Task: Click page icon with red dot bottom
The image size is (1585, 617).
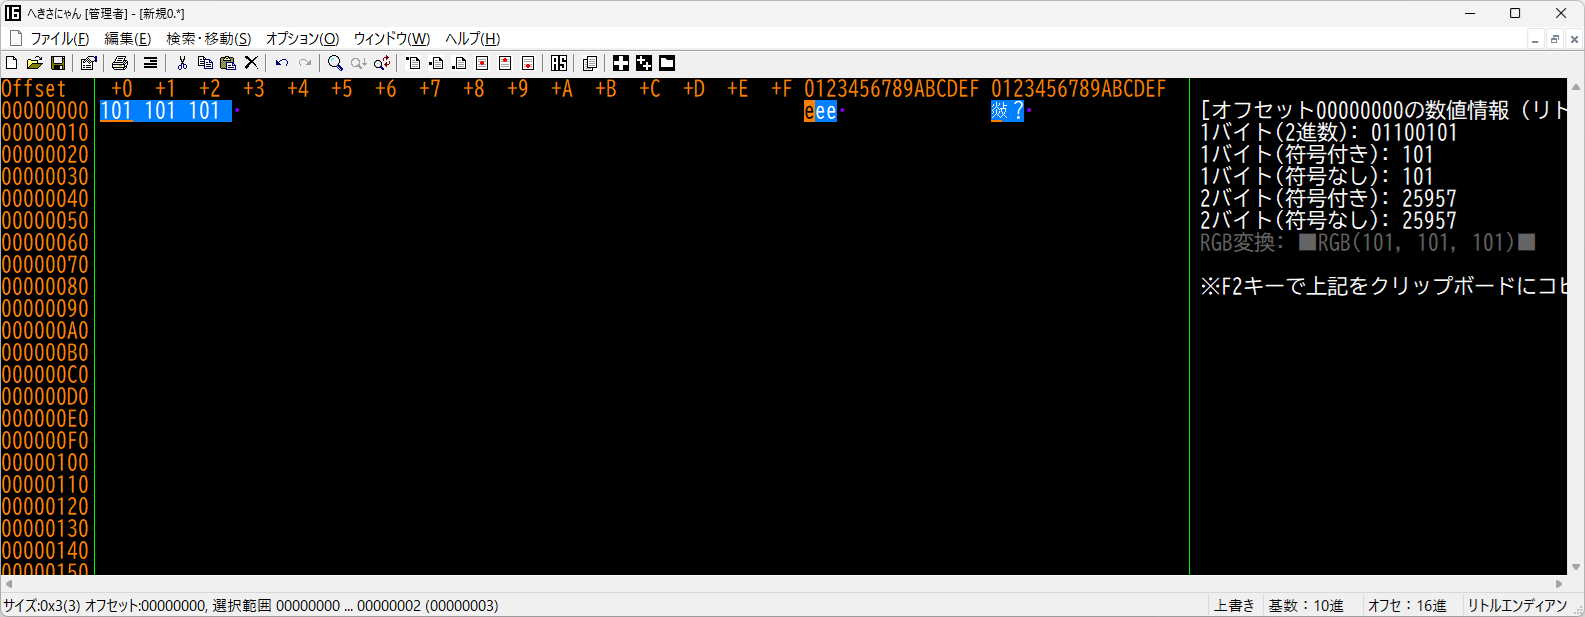Action: click(x=528, y=63)
